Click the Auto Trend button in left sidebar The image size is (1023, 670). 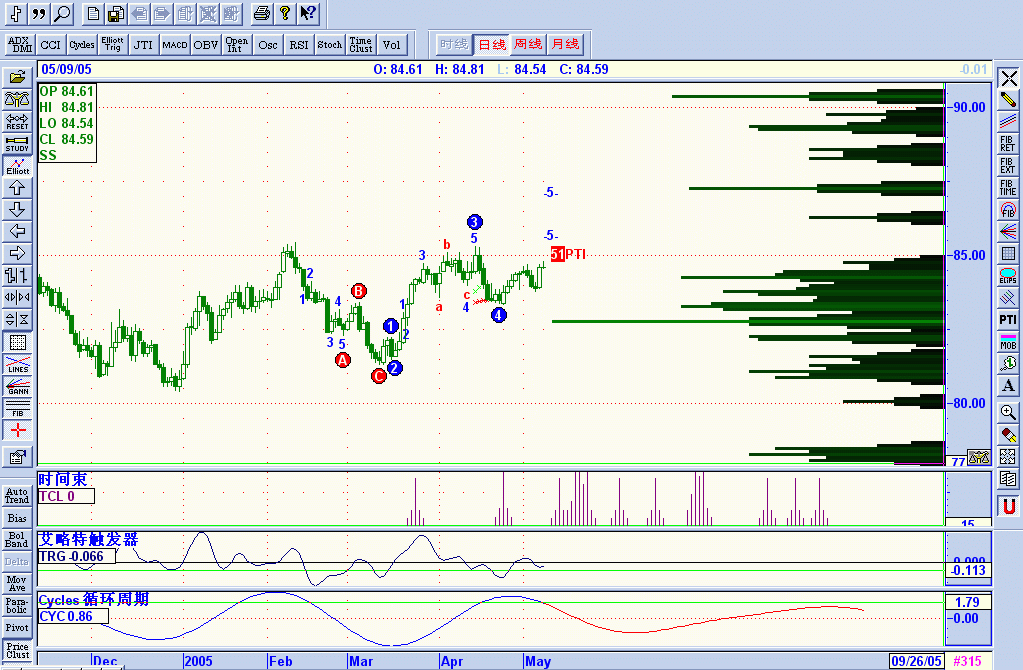click(x=17, y=496)
